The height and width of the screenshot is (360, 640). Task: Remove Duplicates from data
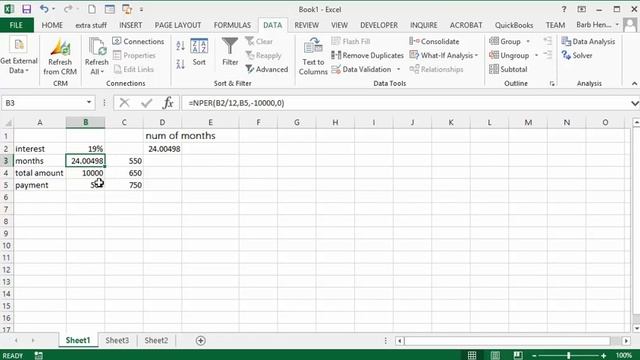[x=367, y=55]
